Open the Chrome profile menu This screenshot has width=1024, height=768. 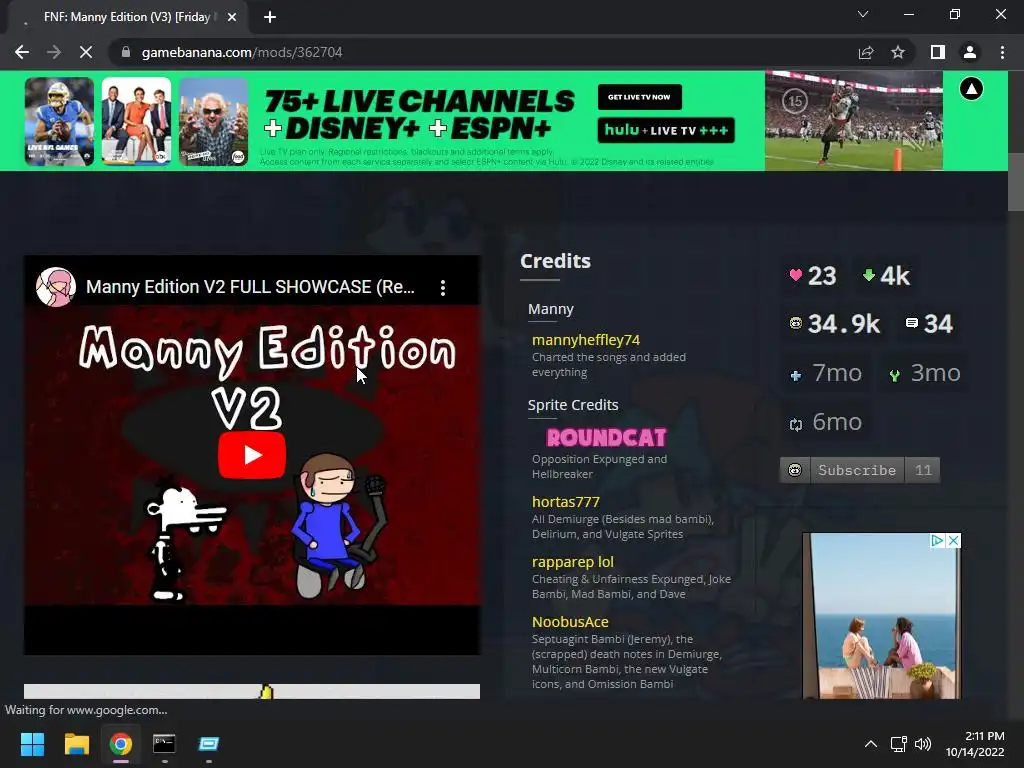pyautogui.click(x=970, y=52)
